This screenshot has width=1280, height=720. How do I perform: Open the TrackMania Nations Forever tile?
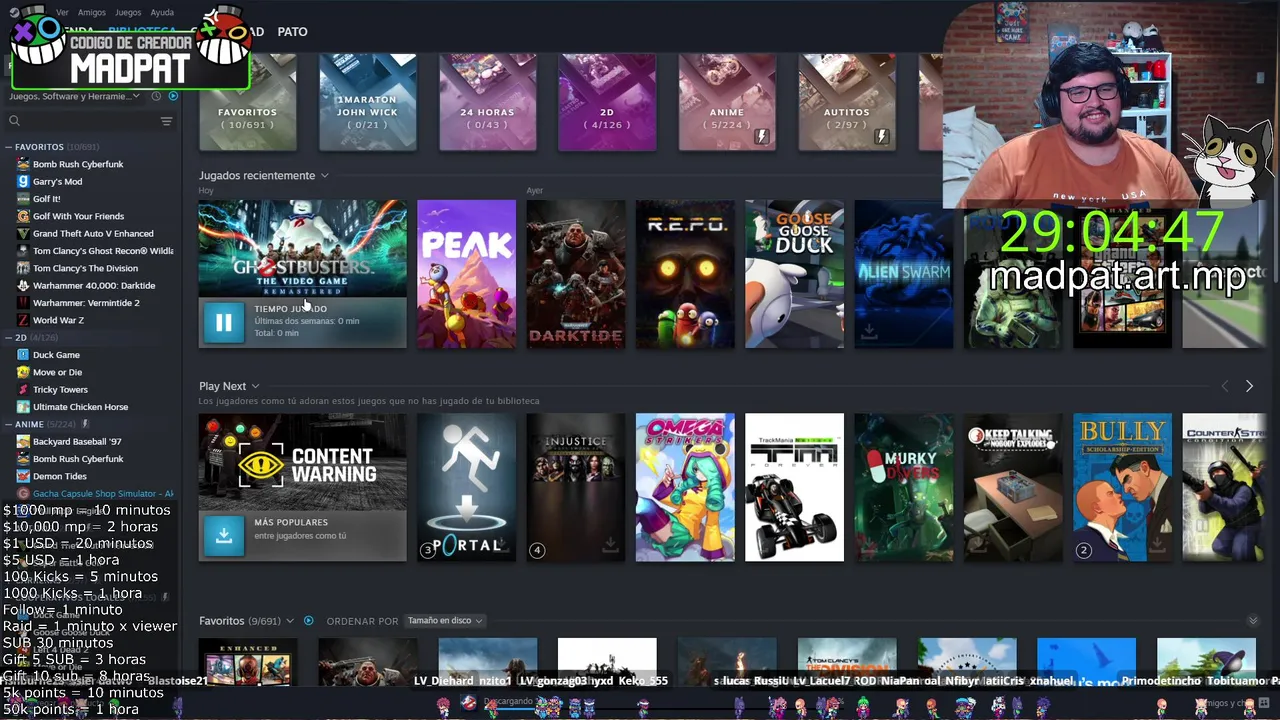coord(794,488)
